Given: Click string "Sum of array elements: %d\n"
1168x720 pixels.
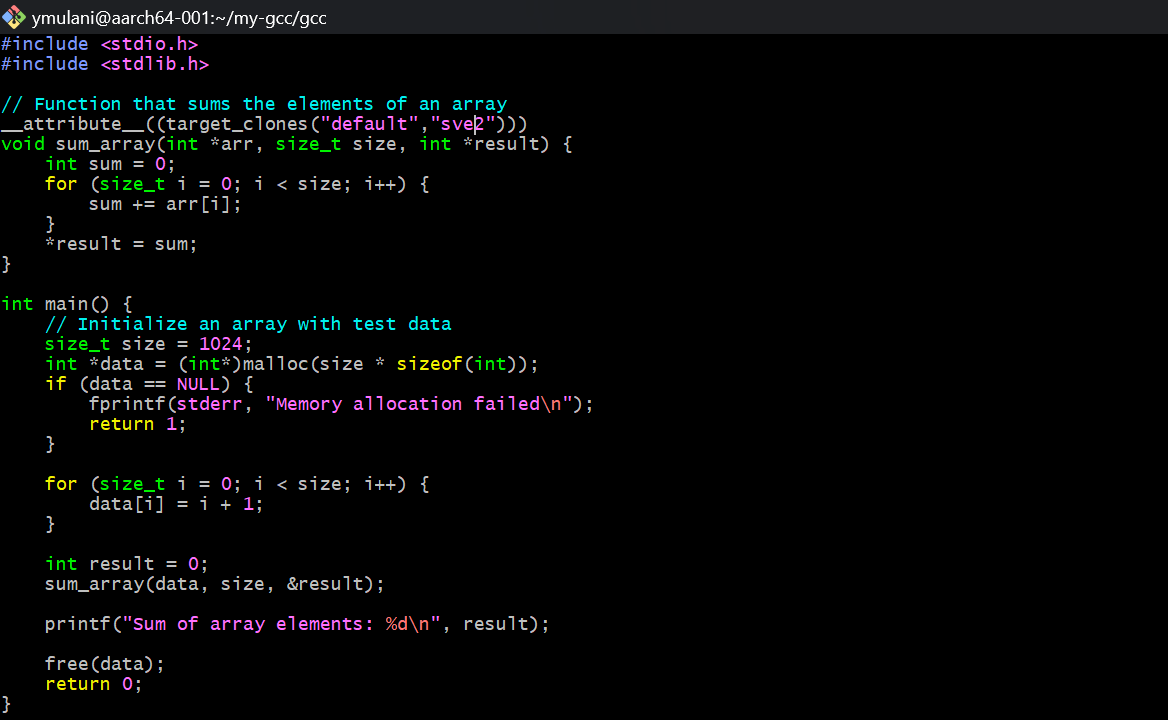Looking at the screenshot, I should click(281, 624).
